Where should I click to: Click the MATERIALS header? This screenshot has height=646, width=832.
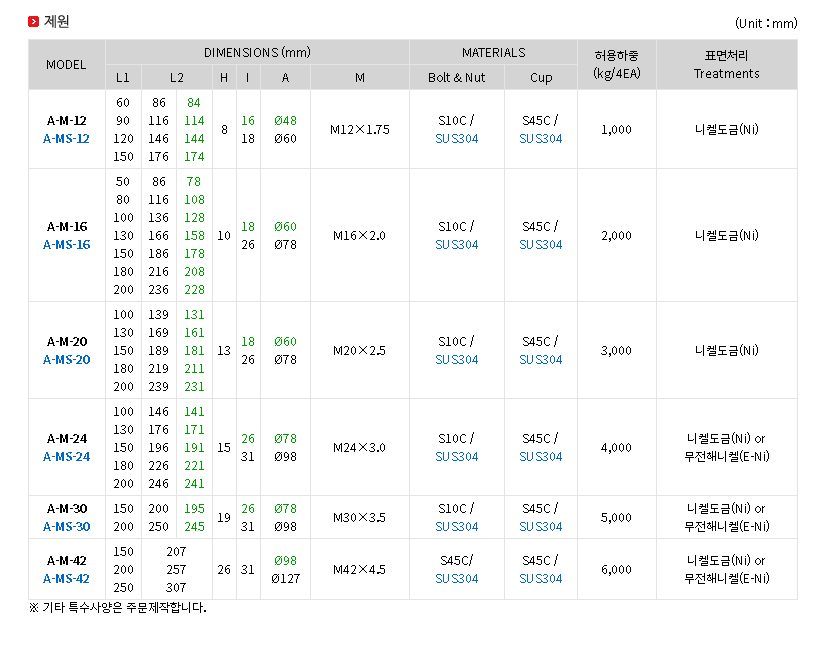(x=493, y=53)
